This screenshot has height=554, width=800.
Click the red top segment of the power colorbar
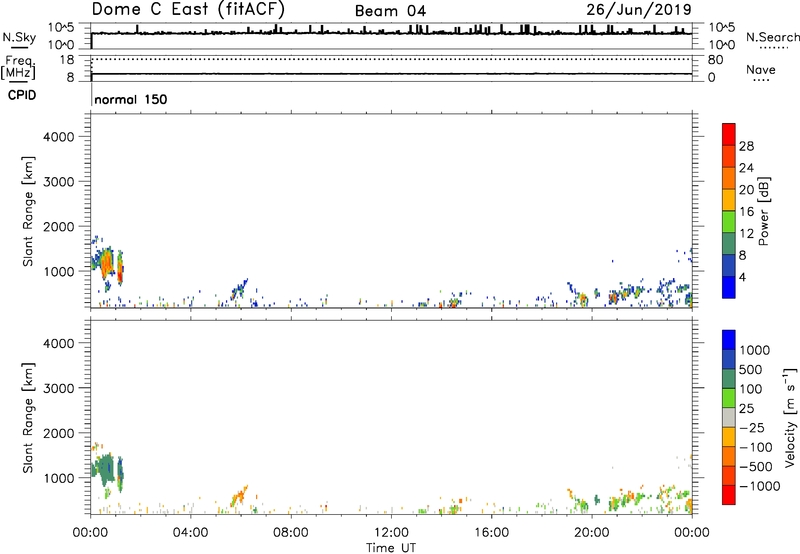pyautogui.click(x=729, y=134)
